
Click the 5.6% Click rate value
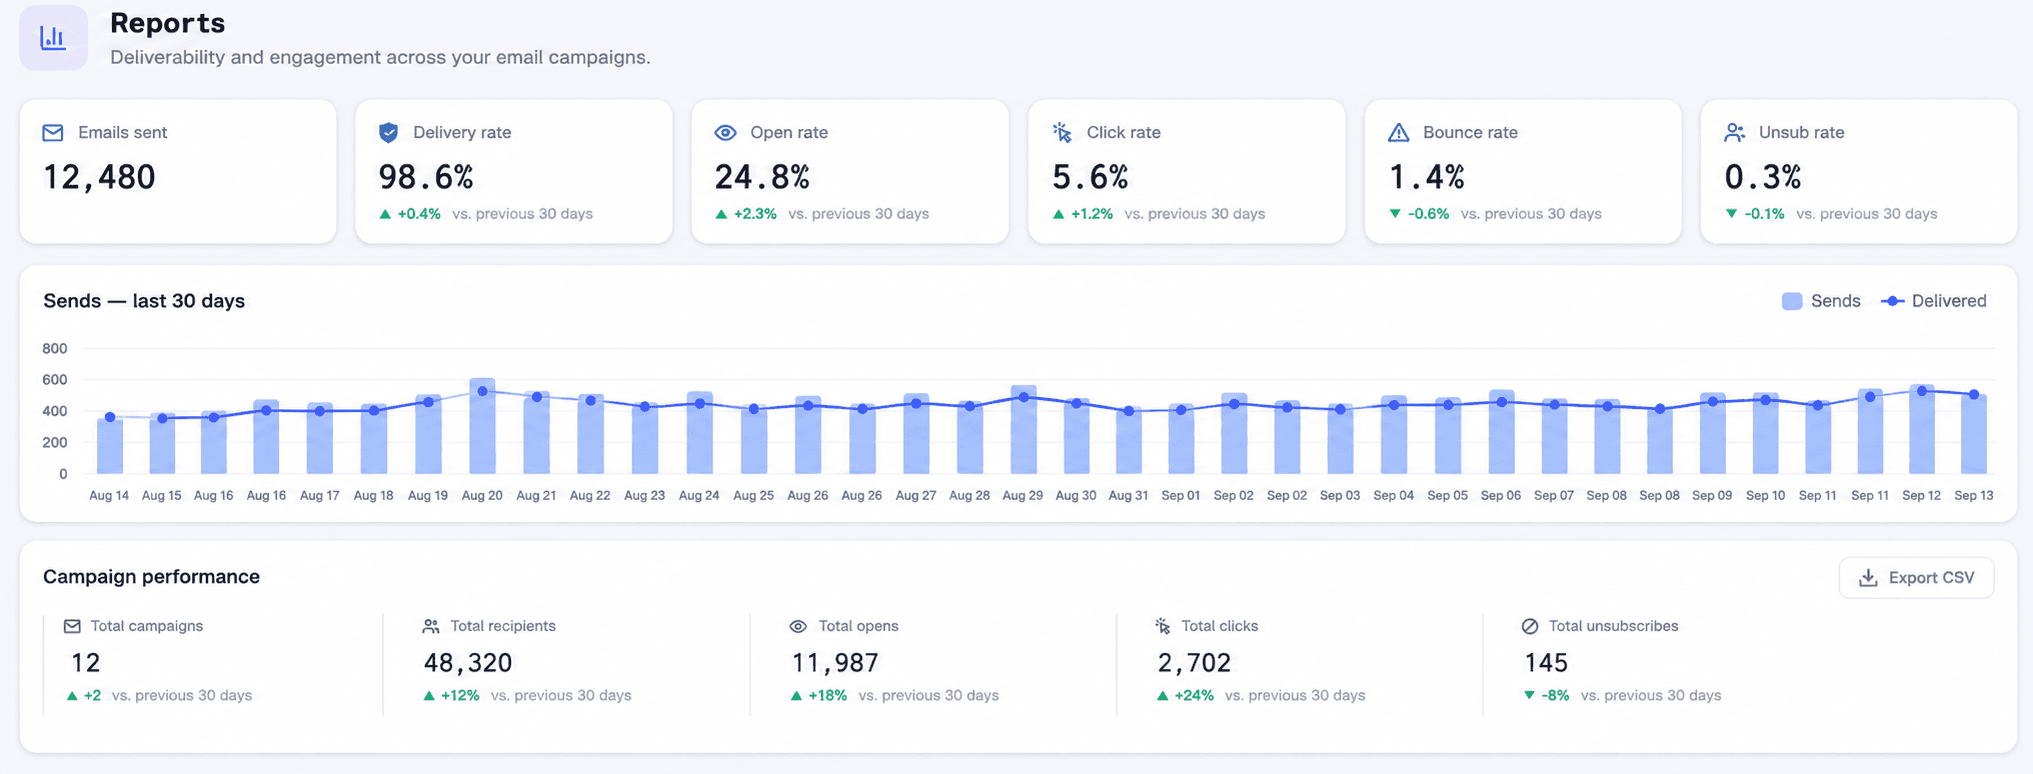point(1090,177)
